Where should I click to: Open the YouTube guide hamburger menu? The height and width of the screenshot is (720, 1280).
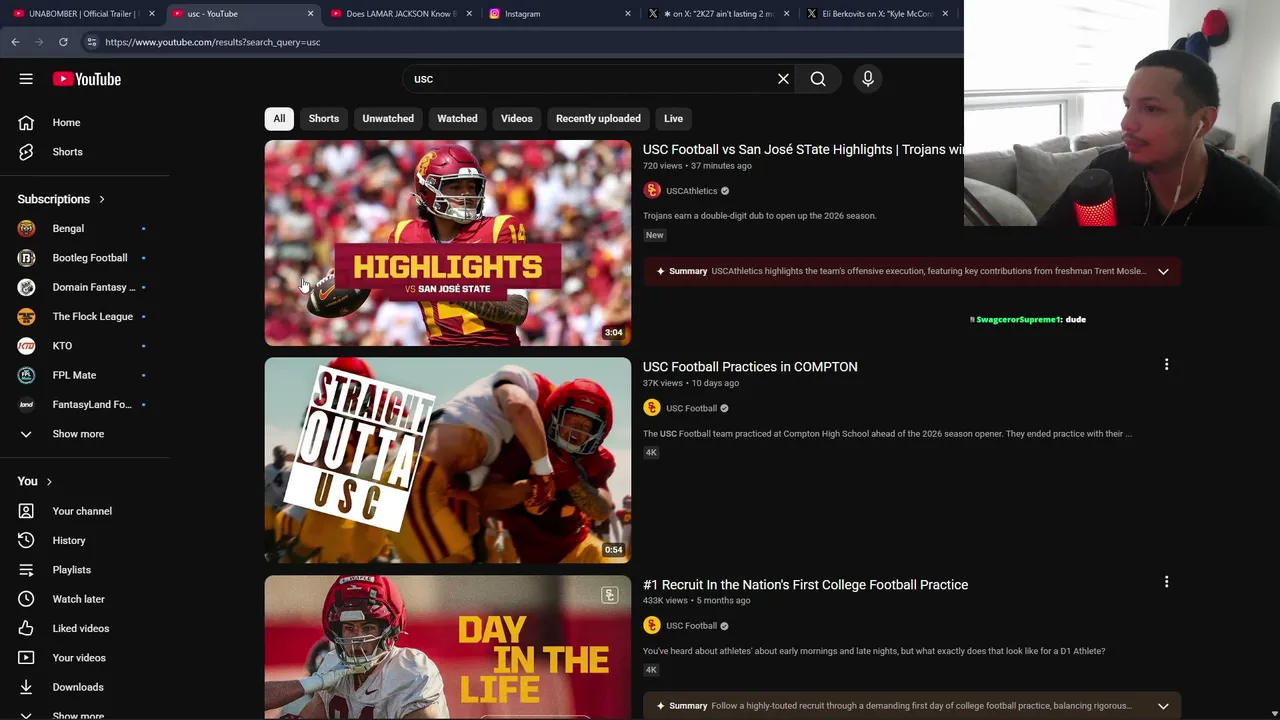pos(26,79)
